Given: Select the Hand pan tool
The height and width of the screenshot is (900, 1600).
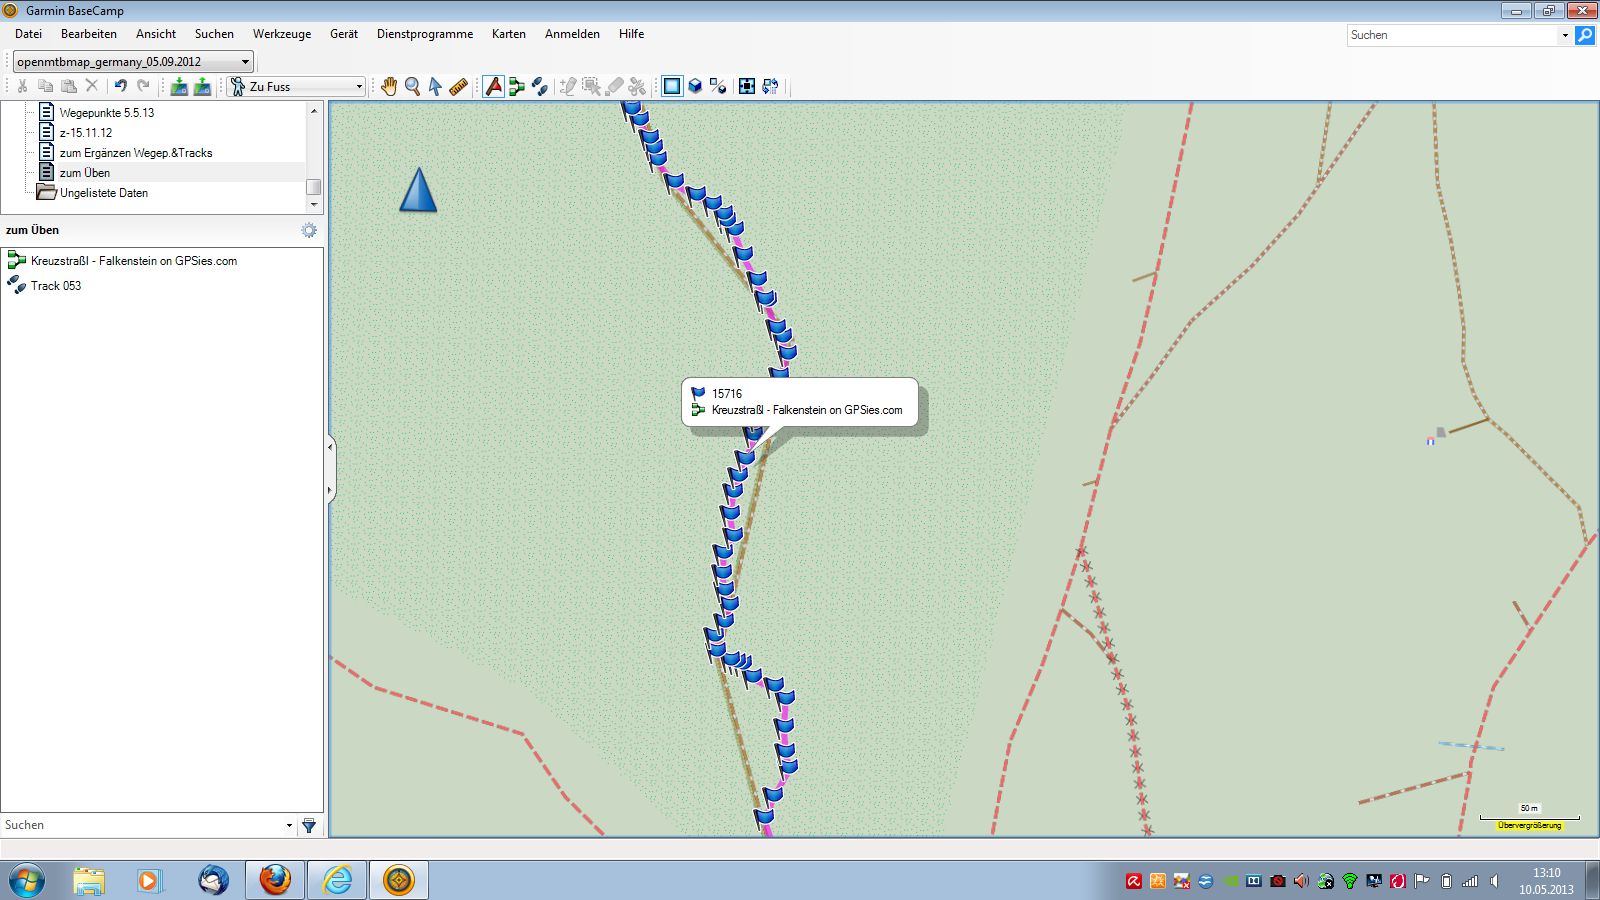Looking at the screenshot, I should point(389,87).
